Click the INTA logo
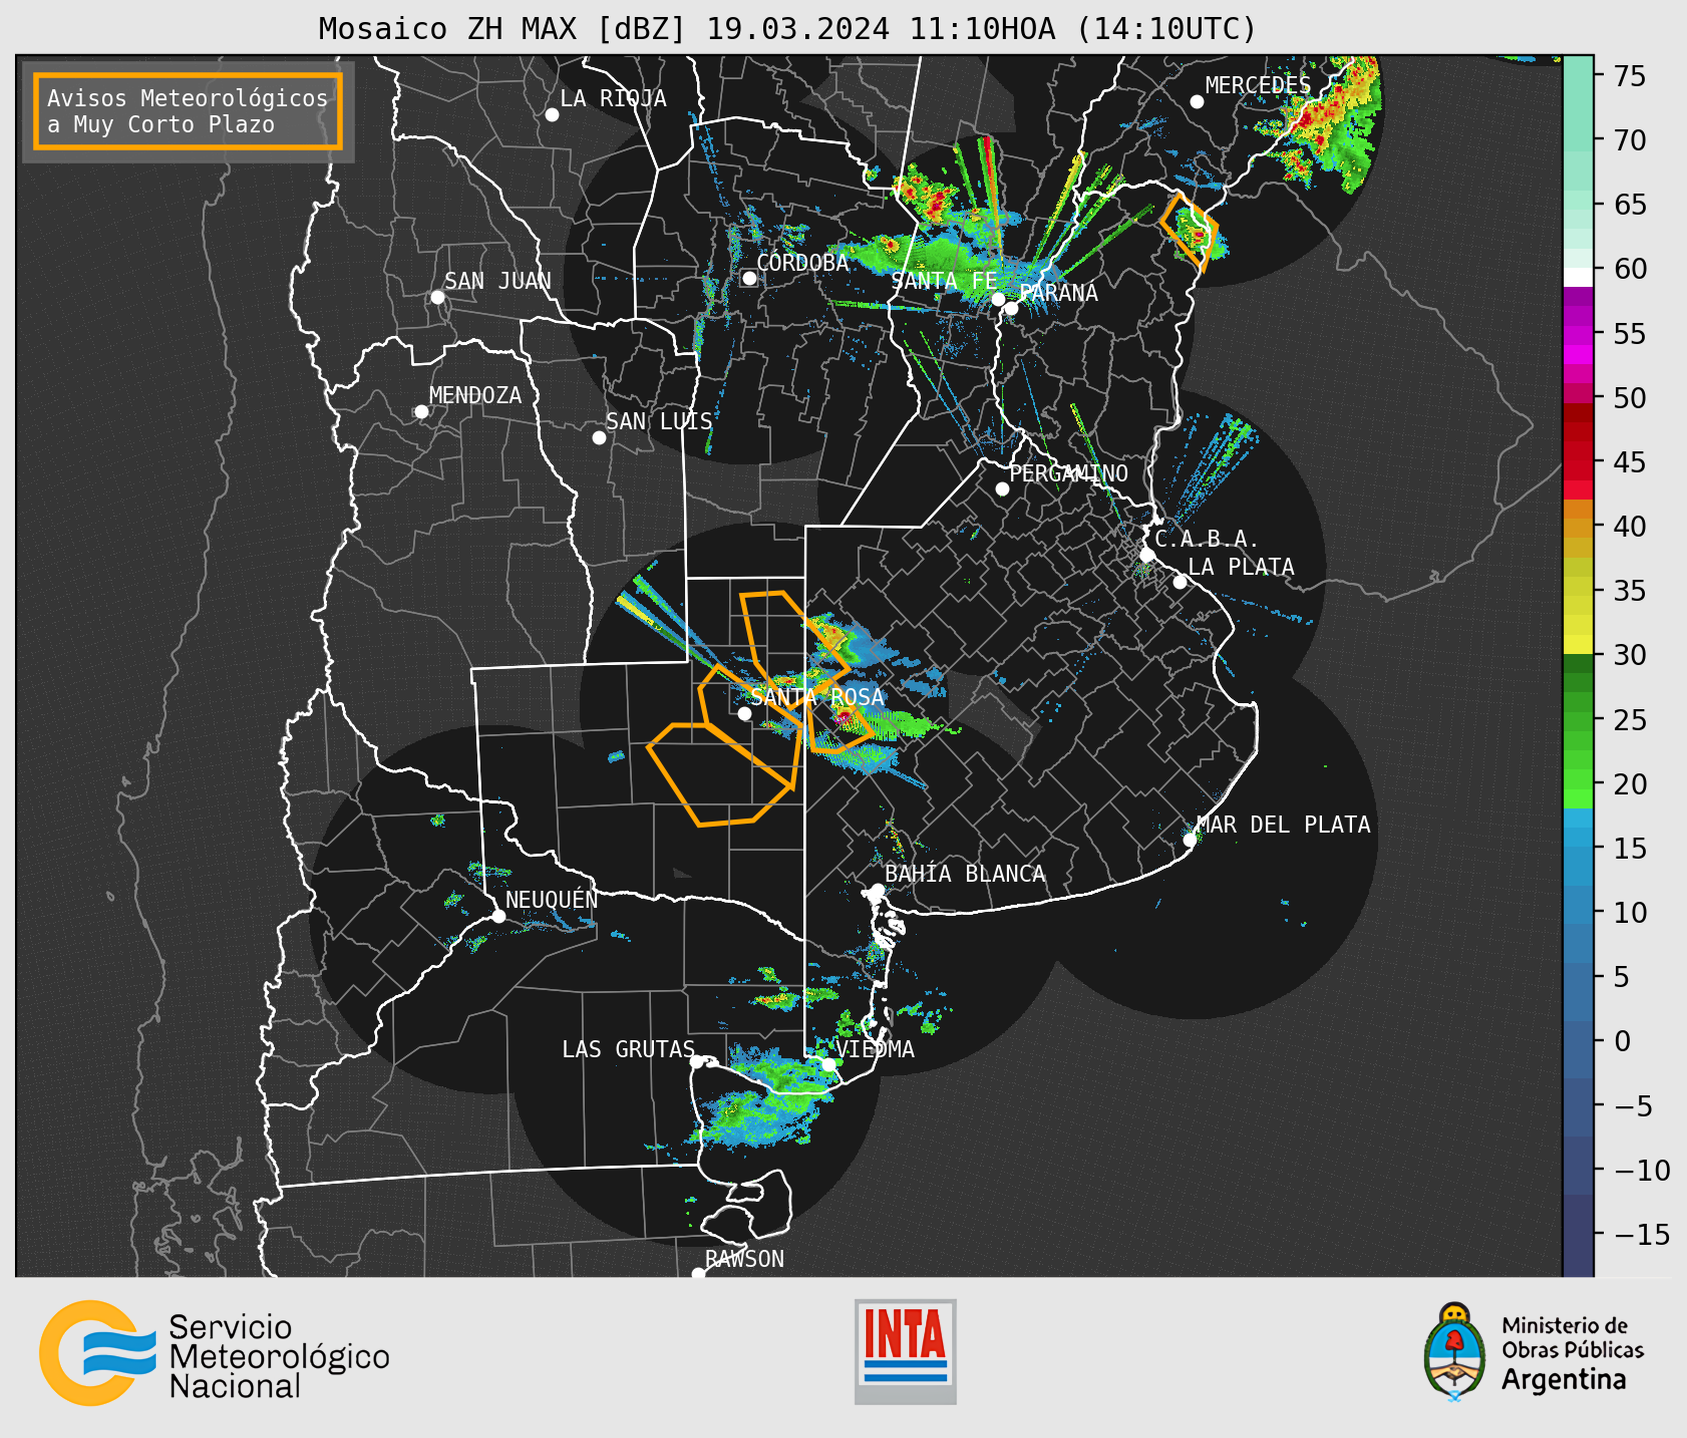The height and width of the screenshot is (1438, 1687). (905, 1351)
